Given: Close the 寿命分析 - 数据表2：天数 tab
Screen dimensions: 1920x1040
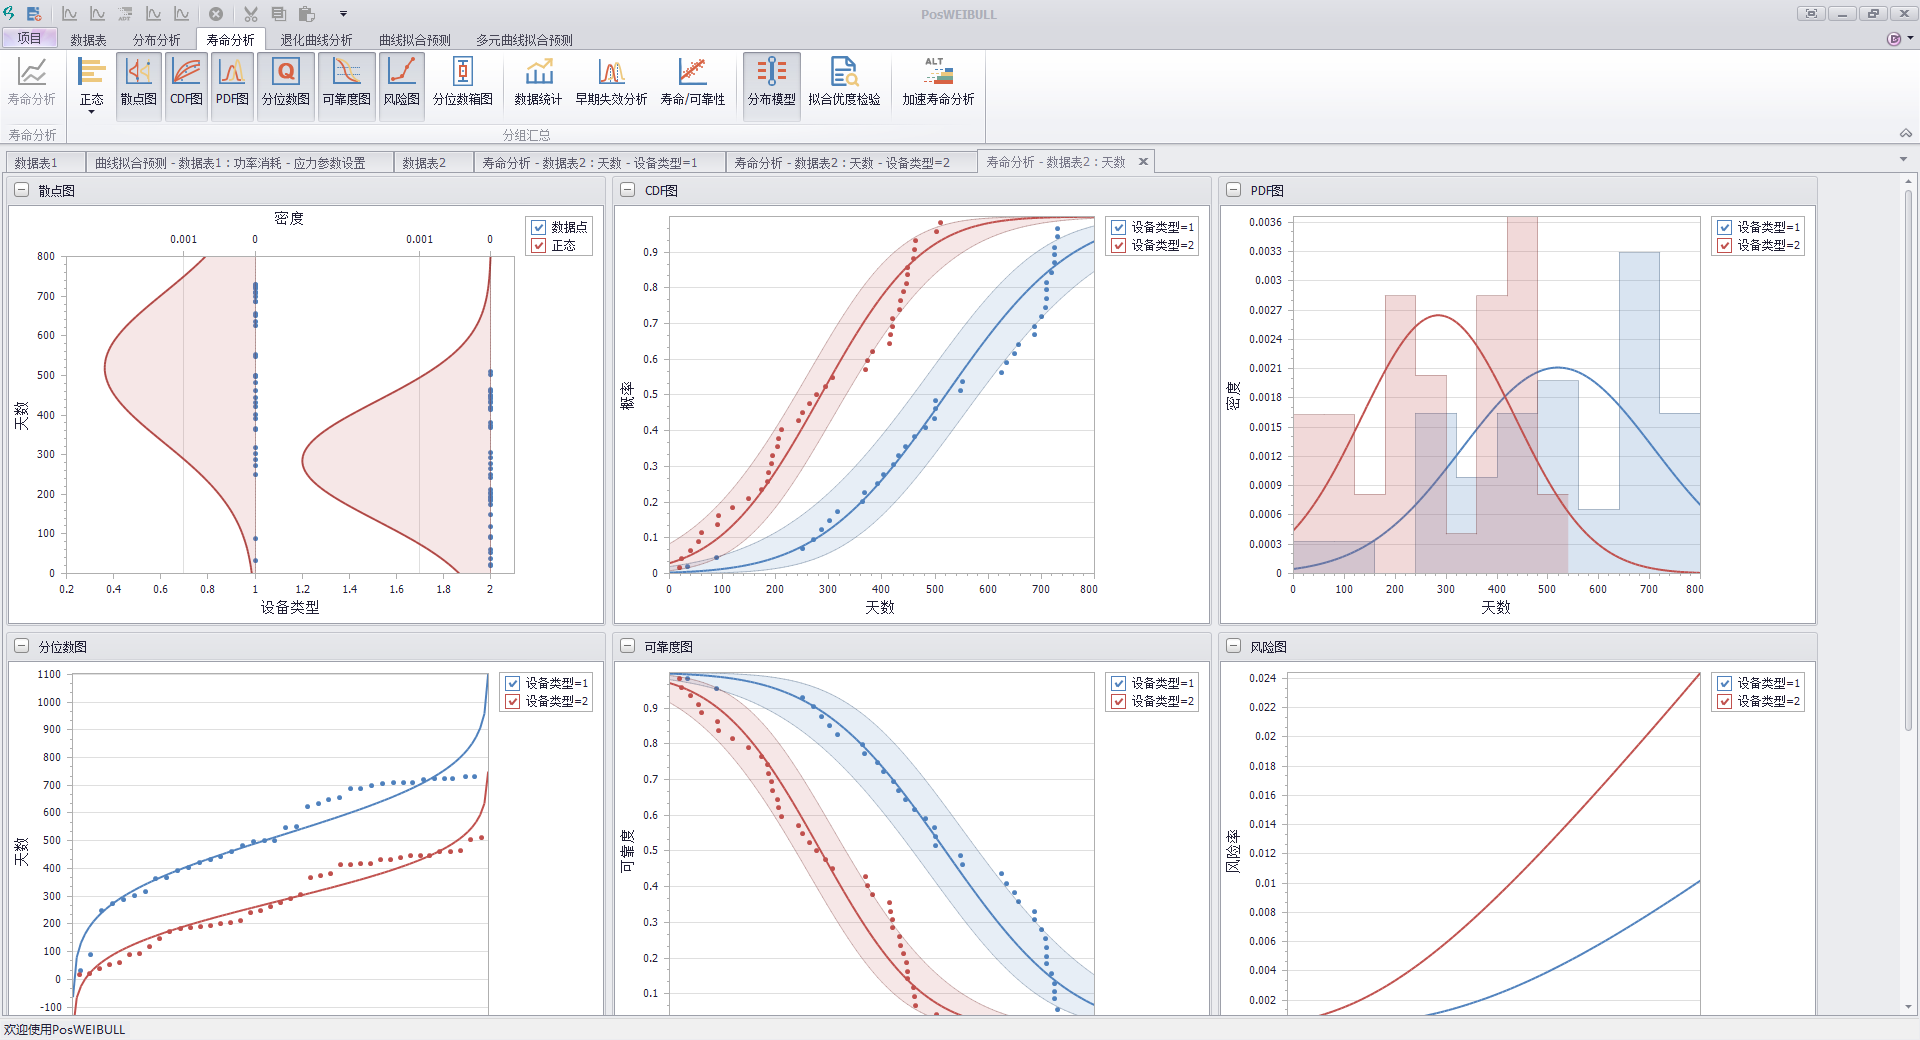Looking at the screenshot, I should point(1143,161).
